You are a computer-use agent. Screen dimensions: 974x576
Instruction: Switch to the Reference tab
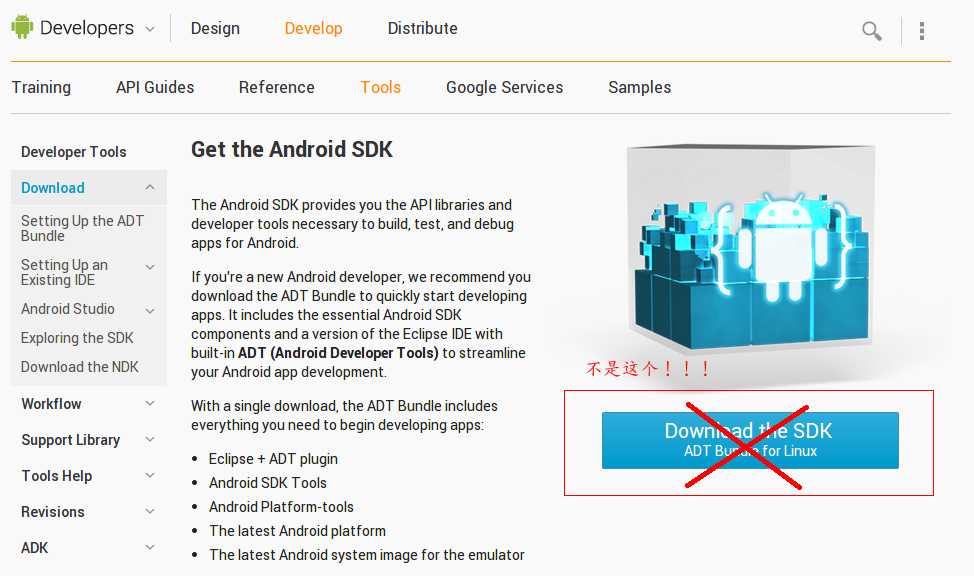[276, 88]
